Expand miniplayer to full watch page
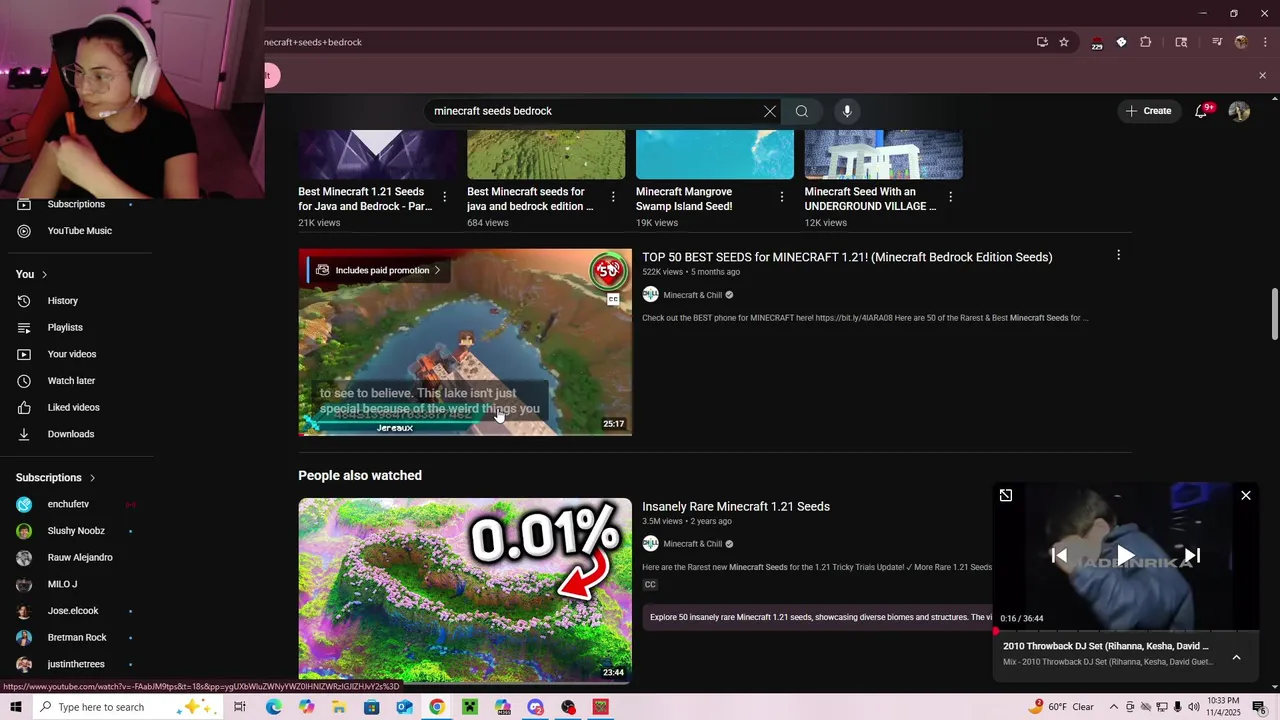 tap(1006, 495)
